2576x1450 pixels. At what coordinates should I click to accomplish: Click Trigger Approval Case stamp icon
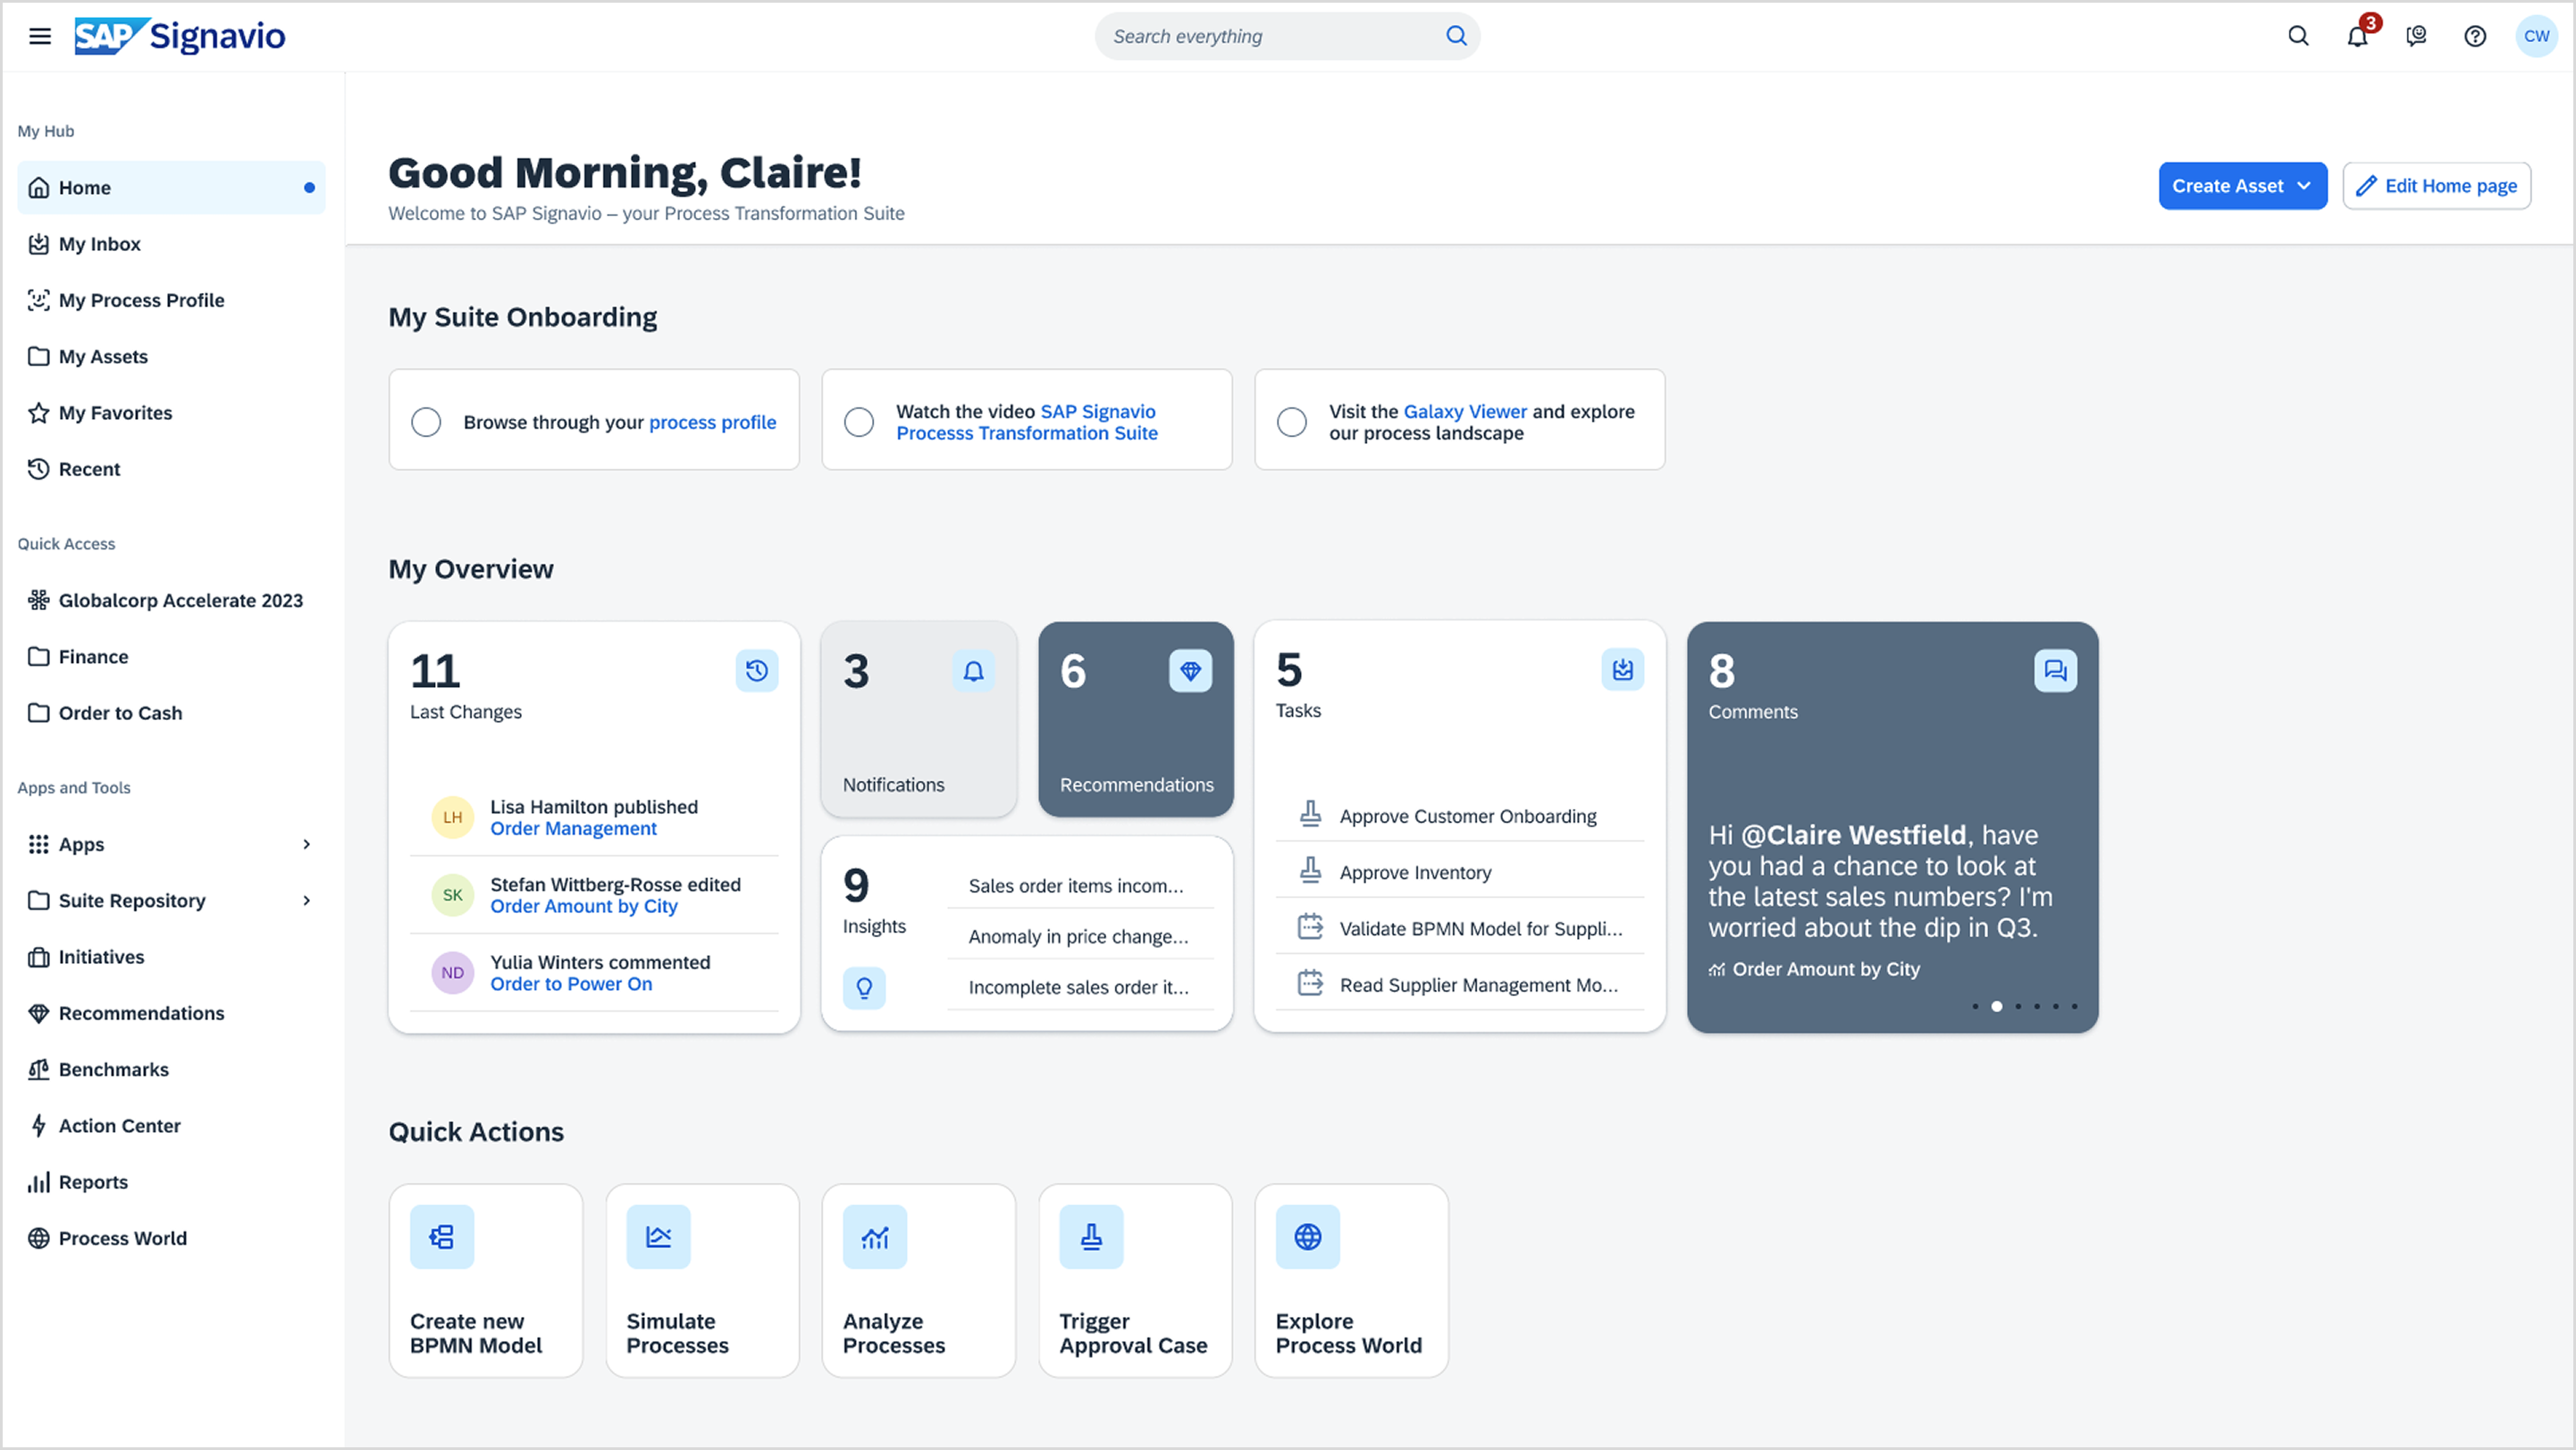click(1091, 1237)
